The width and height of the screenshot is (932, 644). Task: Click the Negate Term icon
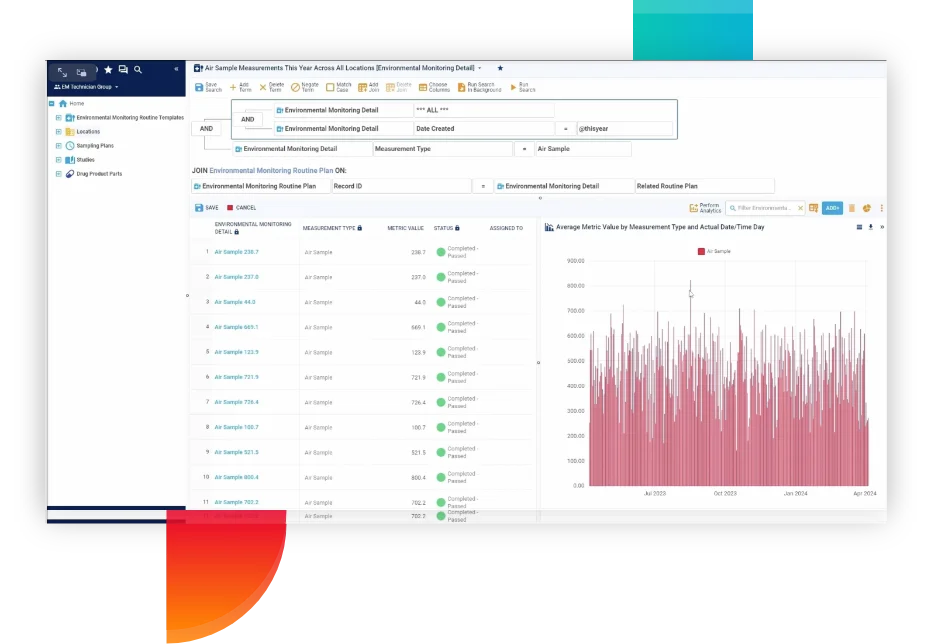pos(297,87)
